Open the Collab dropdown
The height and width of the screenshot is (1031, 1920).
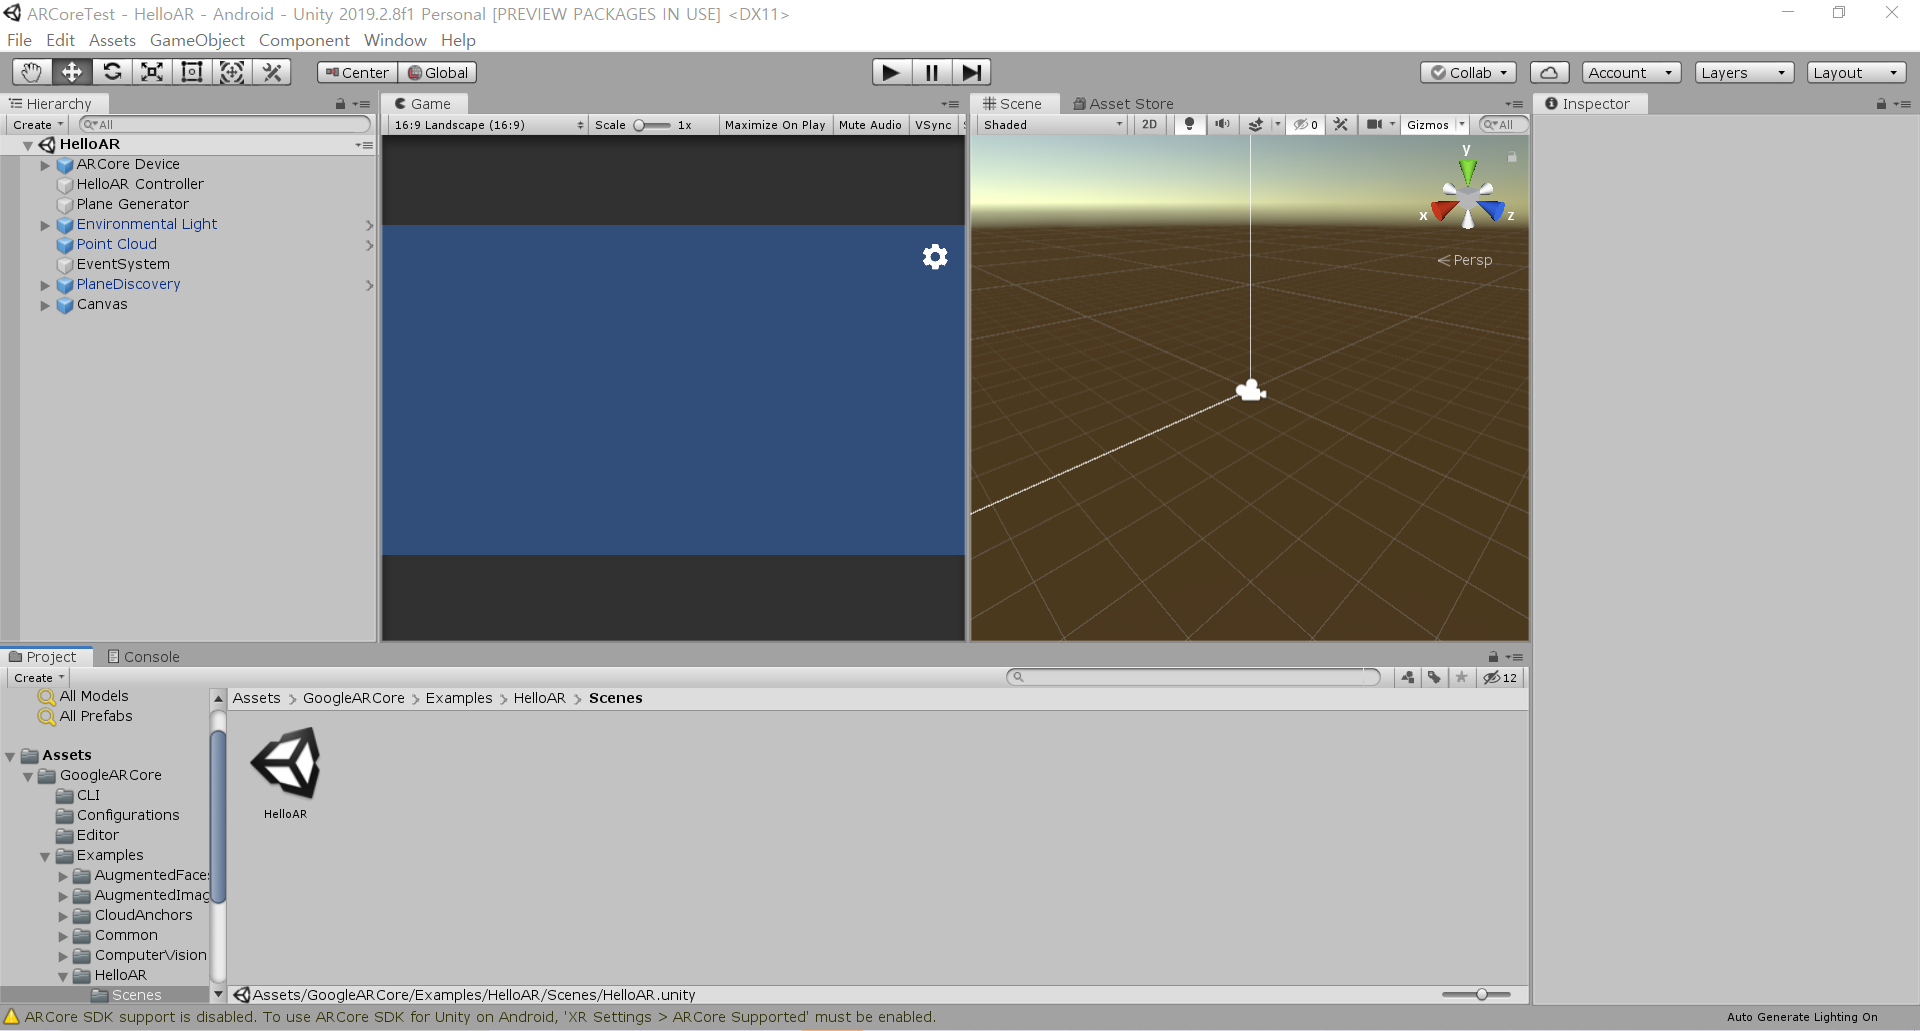1469,72
